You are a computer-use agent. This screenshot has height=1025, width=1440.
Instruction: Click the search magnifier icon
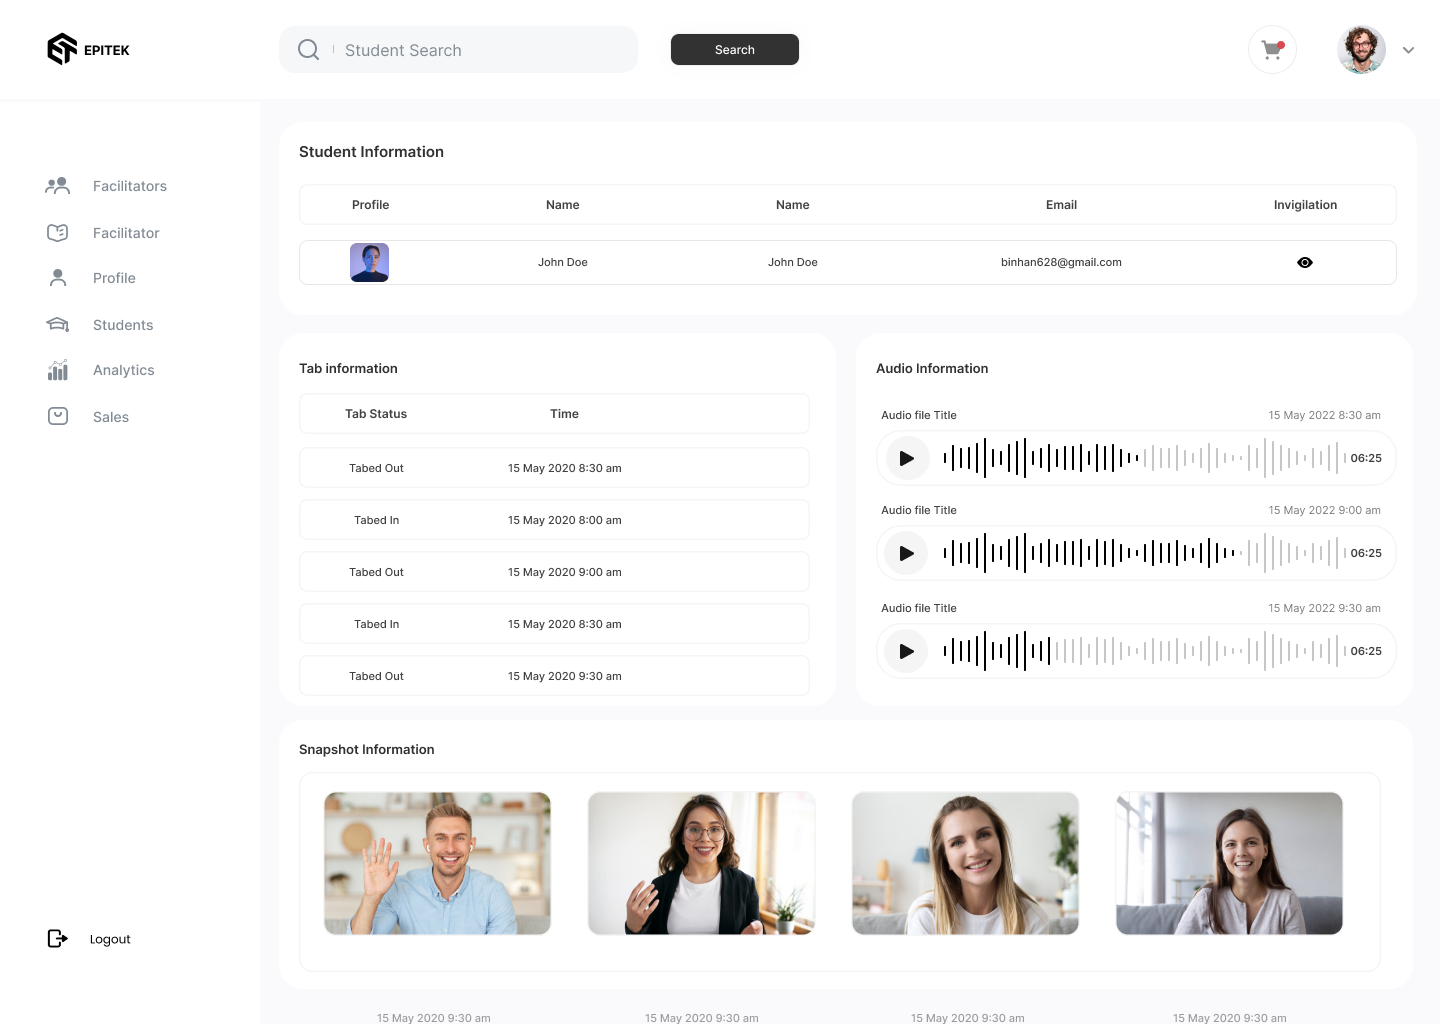pyautogui.click(x=309, y=50)
